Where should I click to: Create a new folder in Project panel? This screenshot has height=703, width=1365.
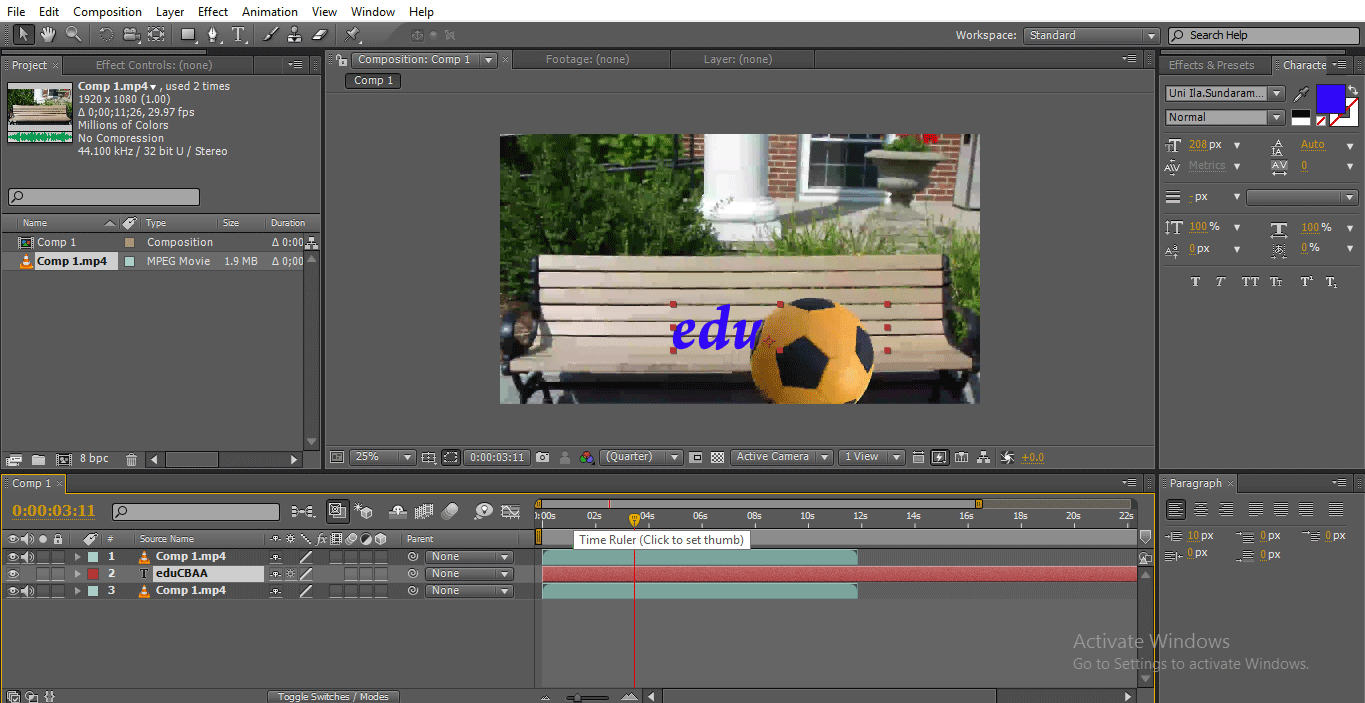tap(38, 459)
